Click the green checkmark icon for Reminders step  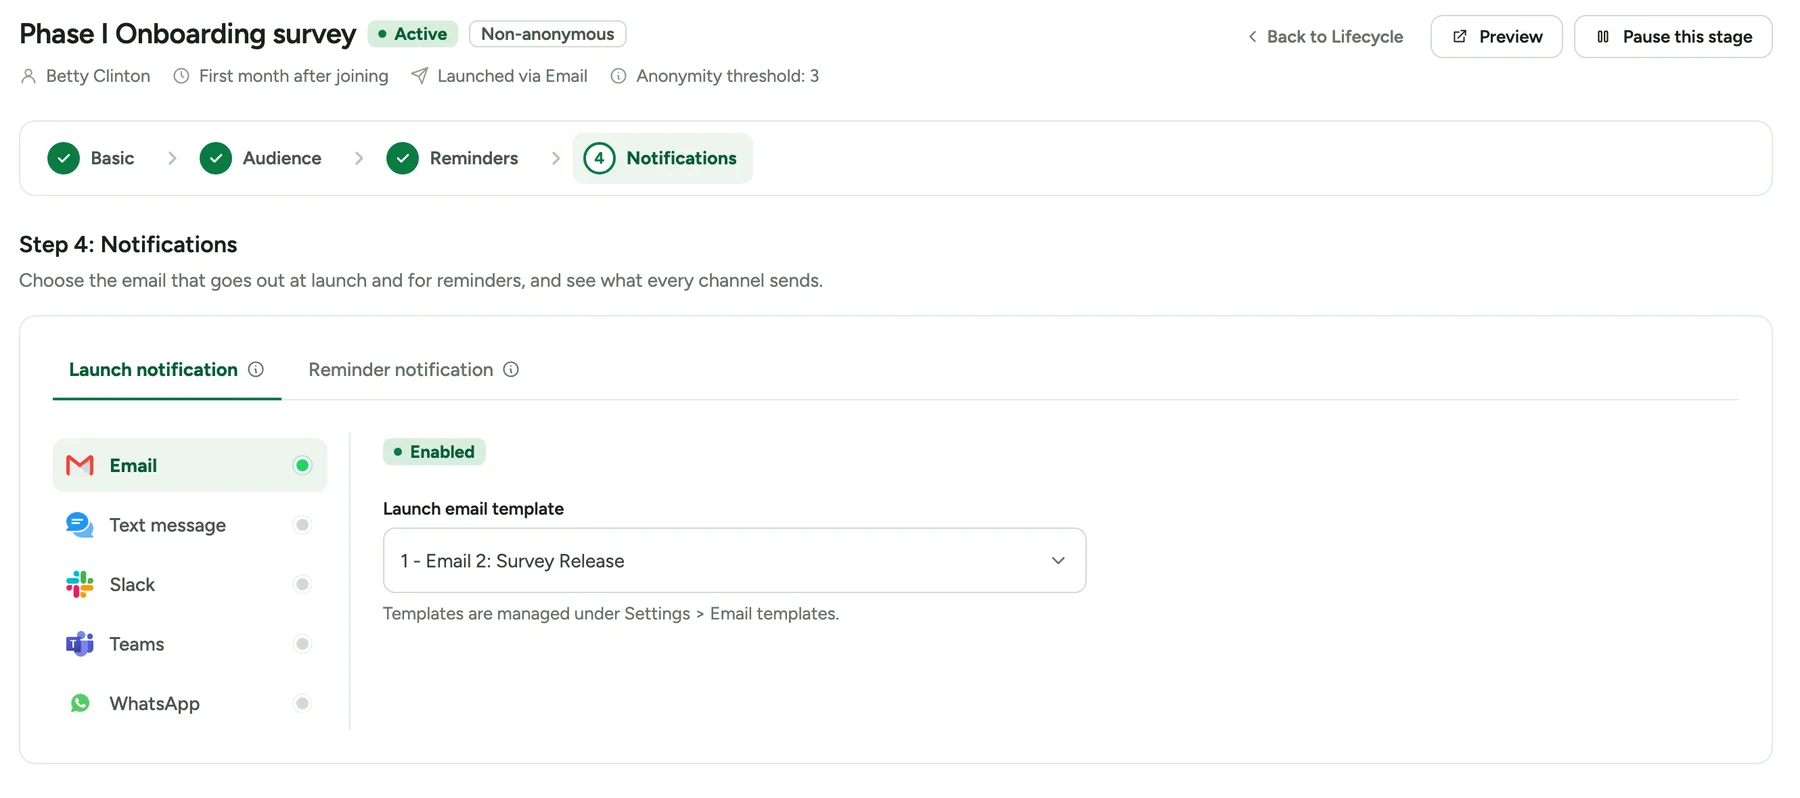[x=403, y=158]
